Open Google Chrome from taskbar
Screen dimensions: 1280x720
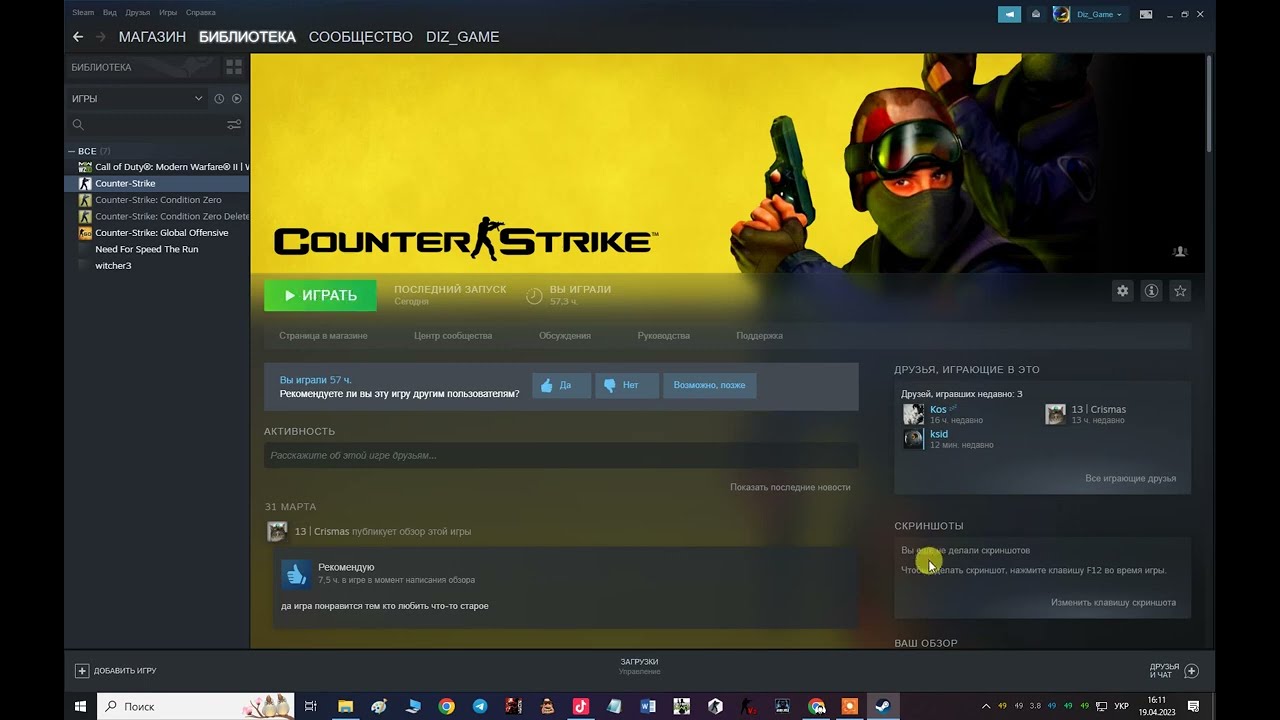(x=446, y=706)
